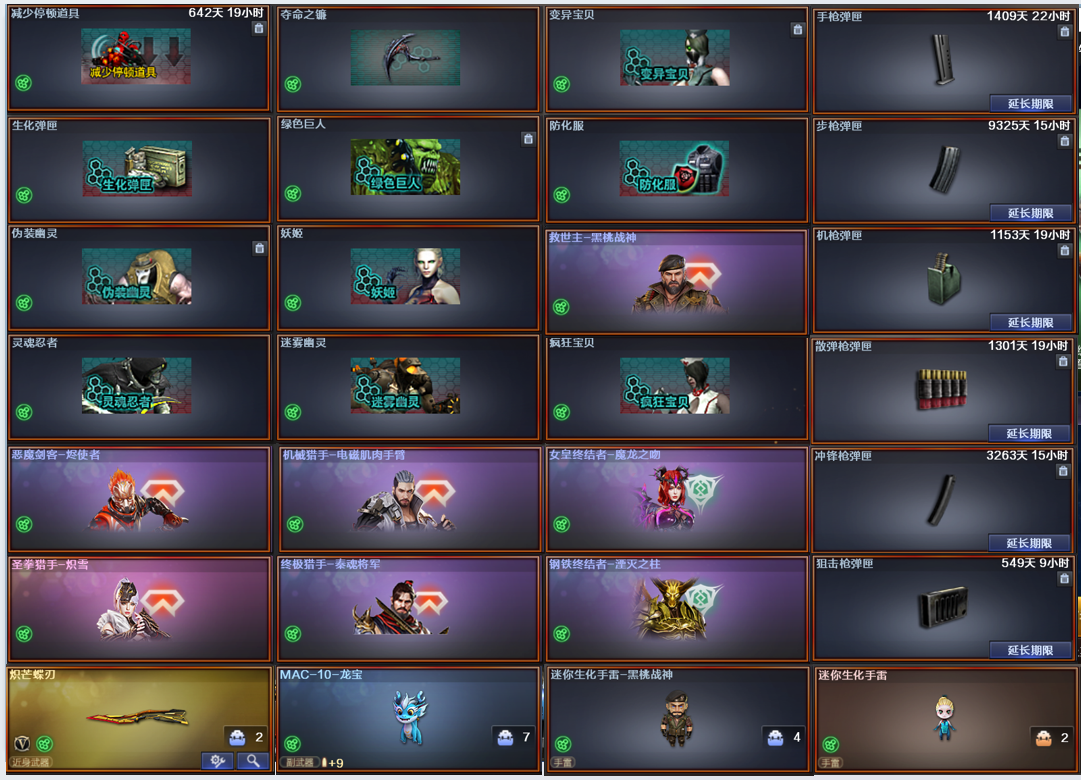Click the bag icon on 迷你生化手雷-黑桃战神 card
The height and width of the screenshot is (780, 1081).
coord(775,737)
